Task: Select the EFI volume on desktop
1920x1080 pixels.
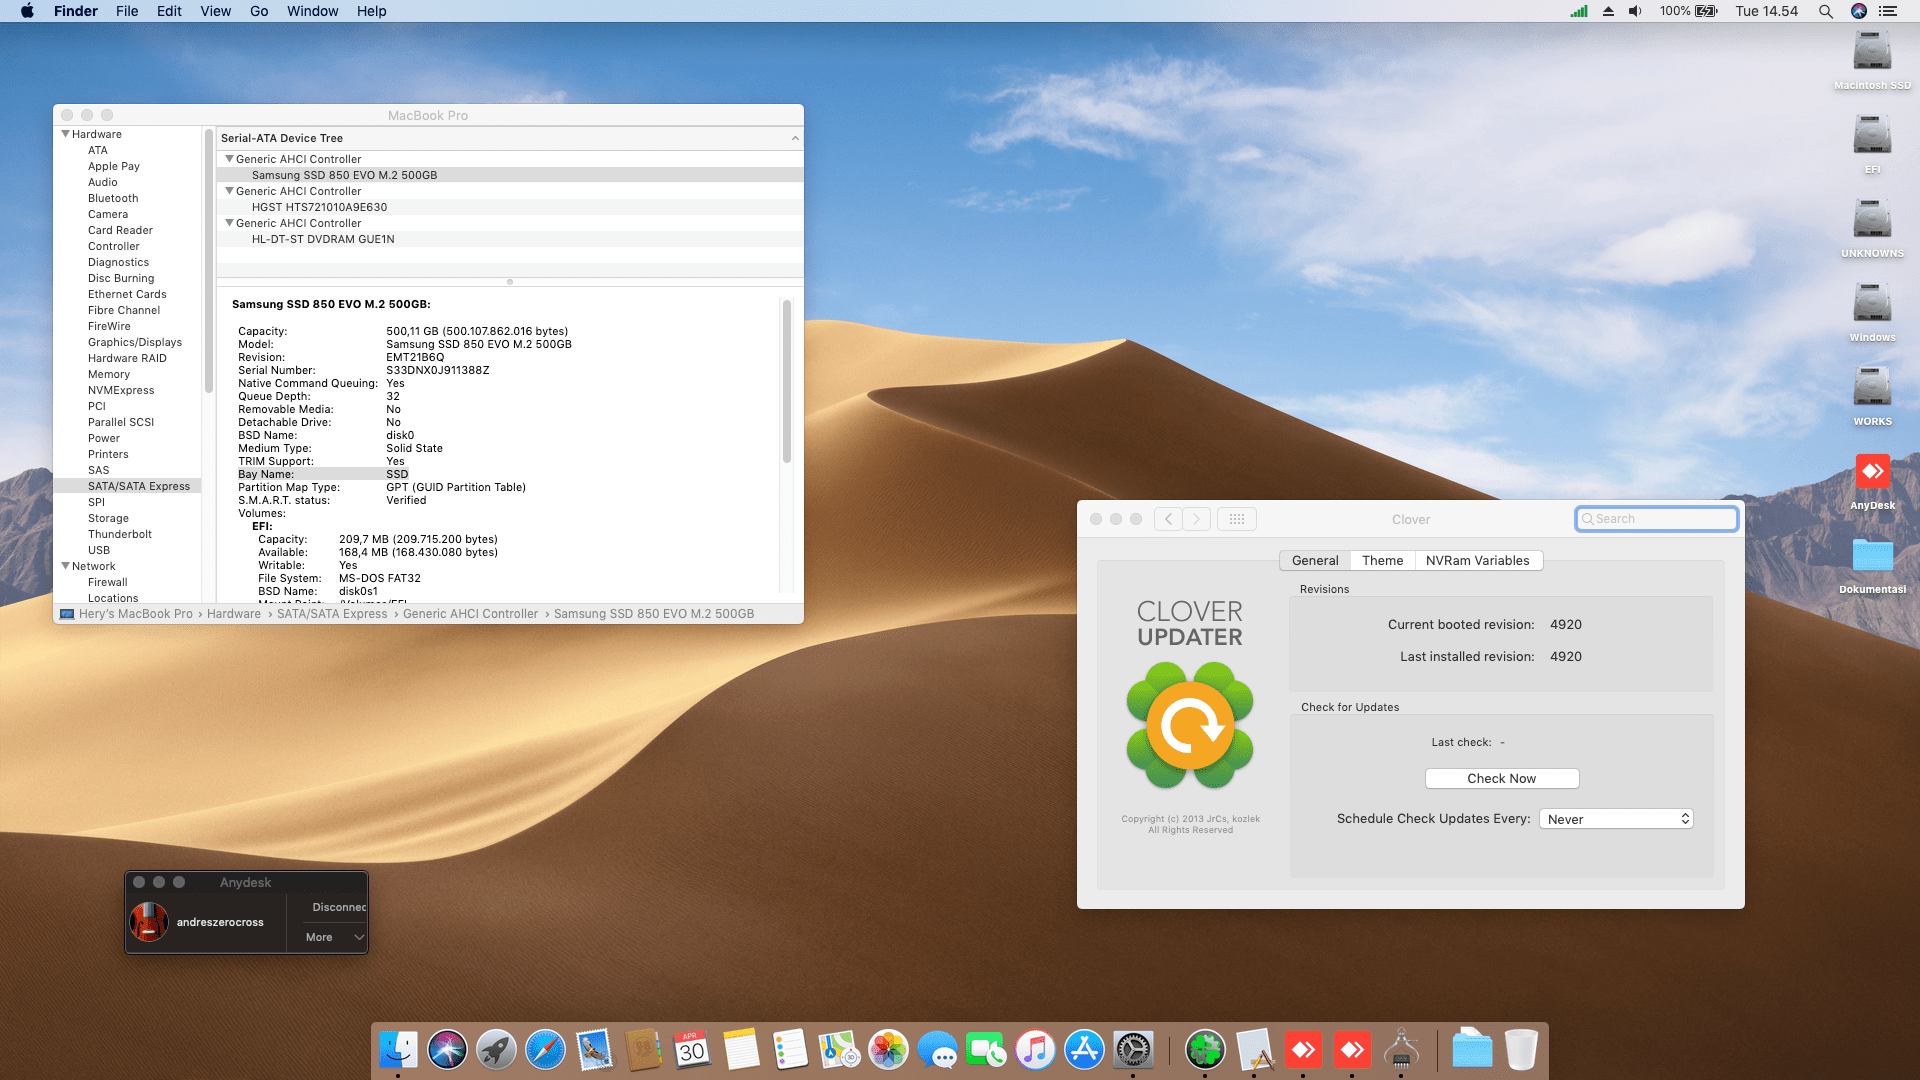Action: [x=1872, y=145]
